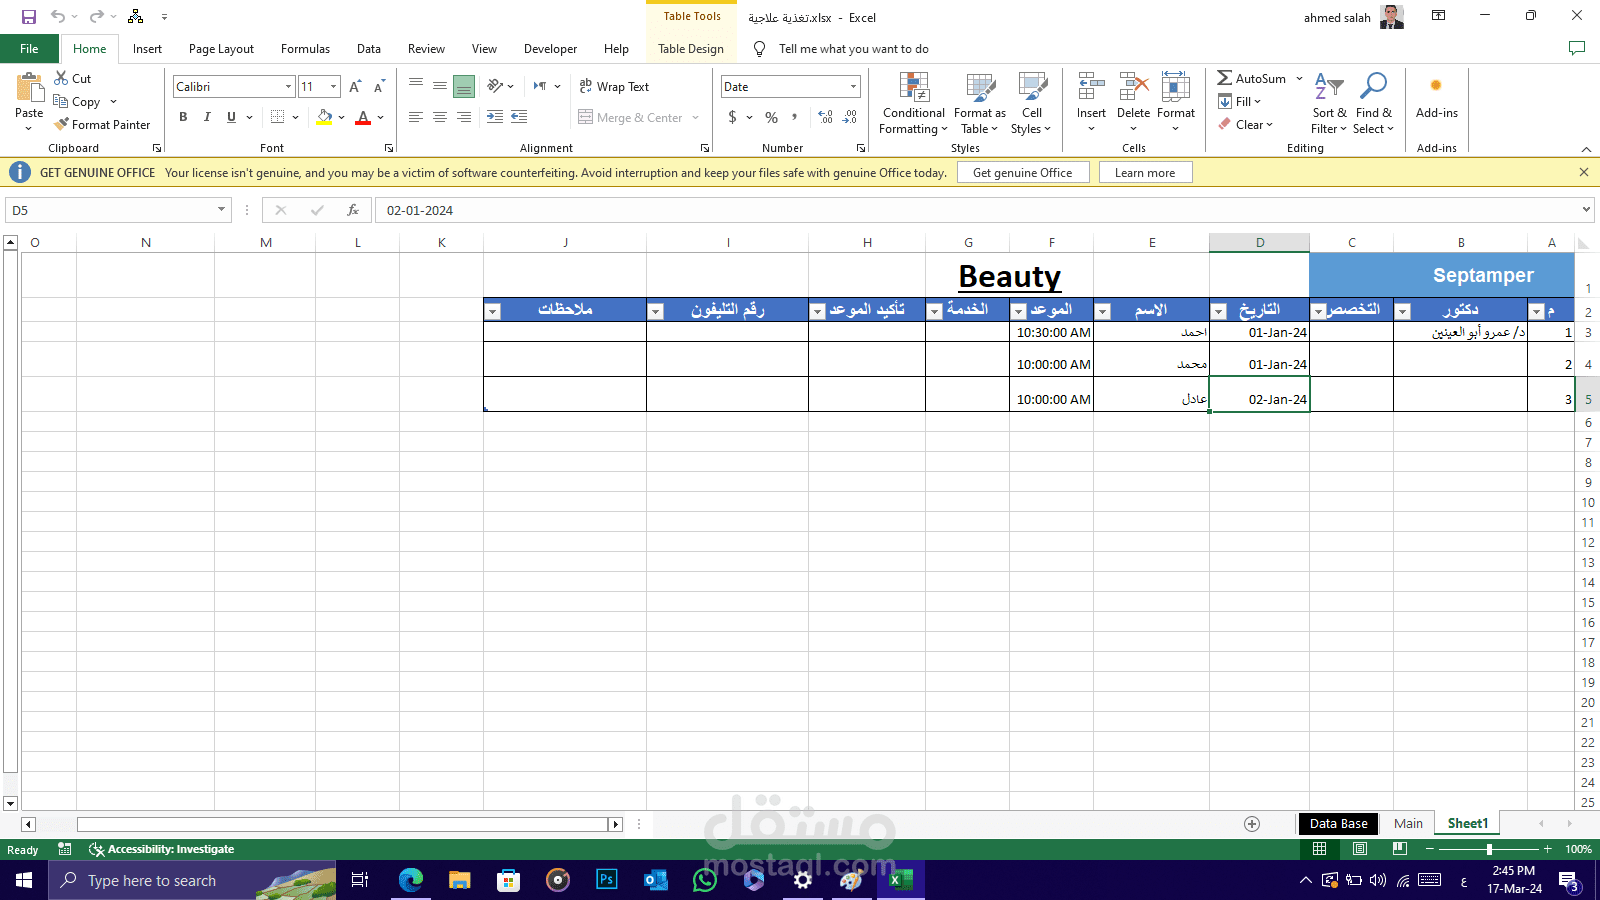Increase font size with the large A icon
Screen dimensions: 1600x900
coord(355,87)
